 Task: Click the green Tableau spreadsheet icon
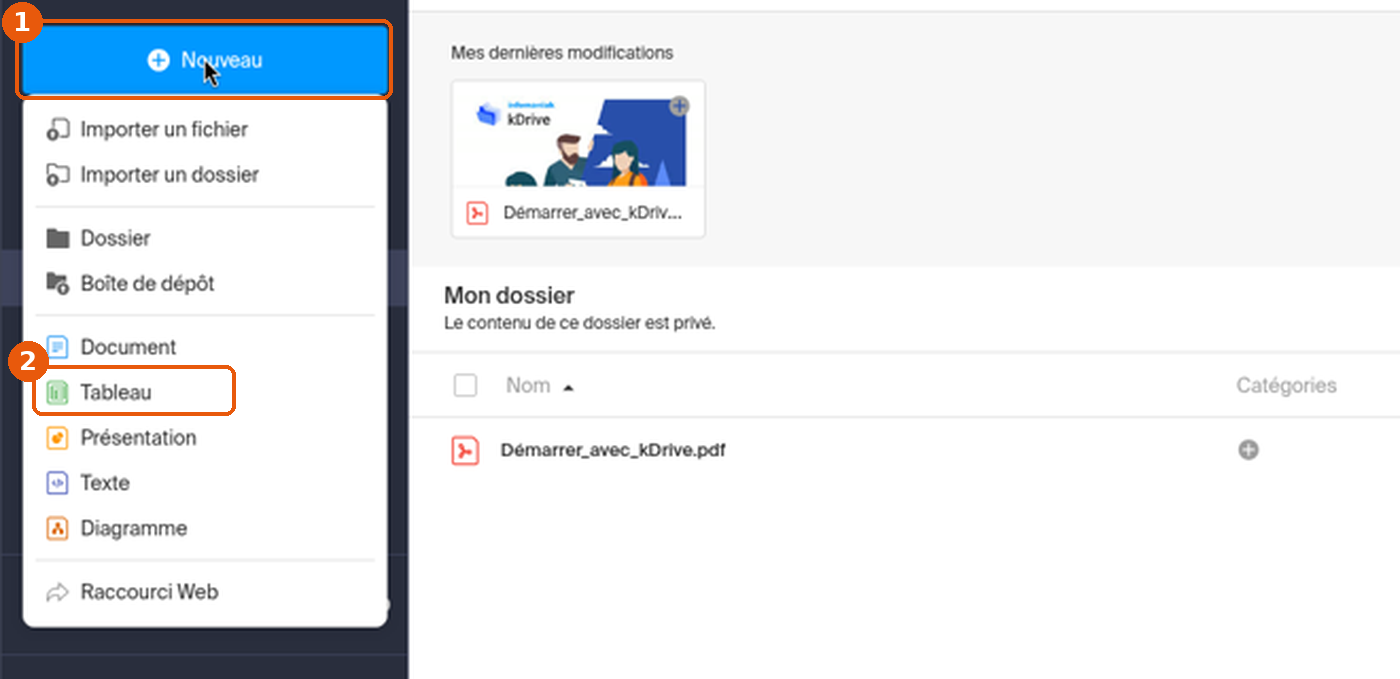[58, 392]
